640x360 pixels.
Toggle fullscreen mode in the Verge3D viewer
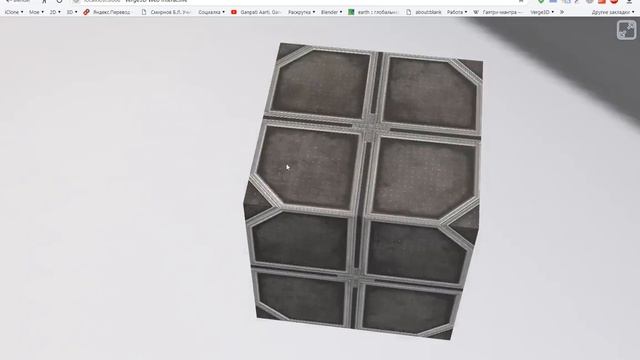(626, 30)
